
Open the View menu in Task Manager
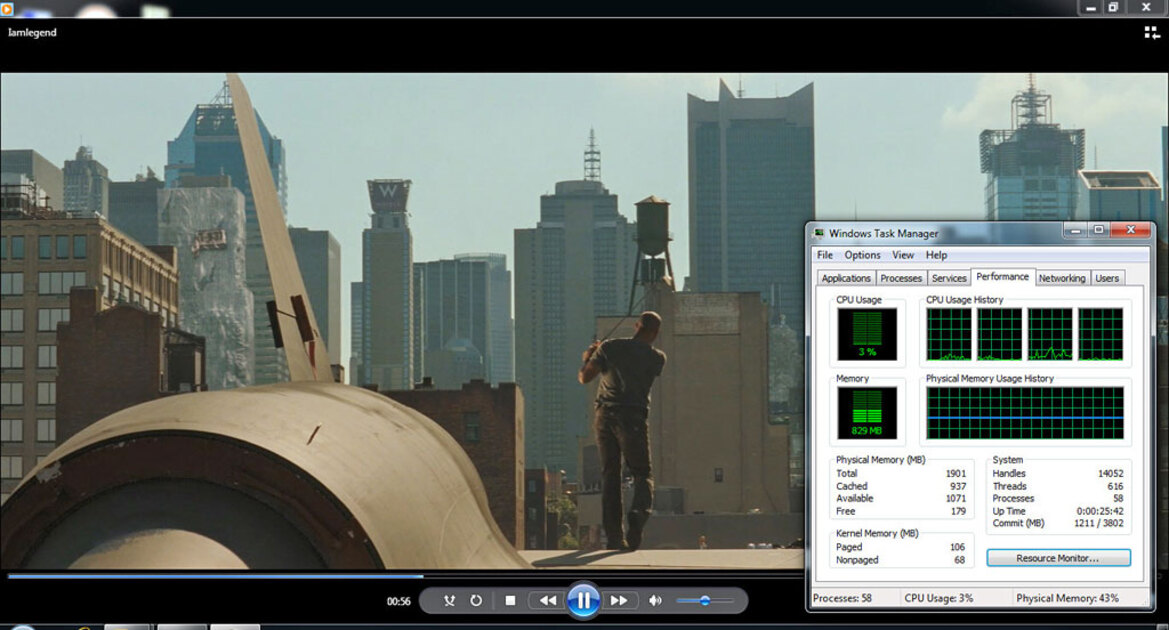tap(903, 255)
